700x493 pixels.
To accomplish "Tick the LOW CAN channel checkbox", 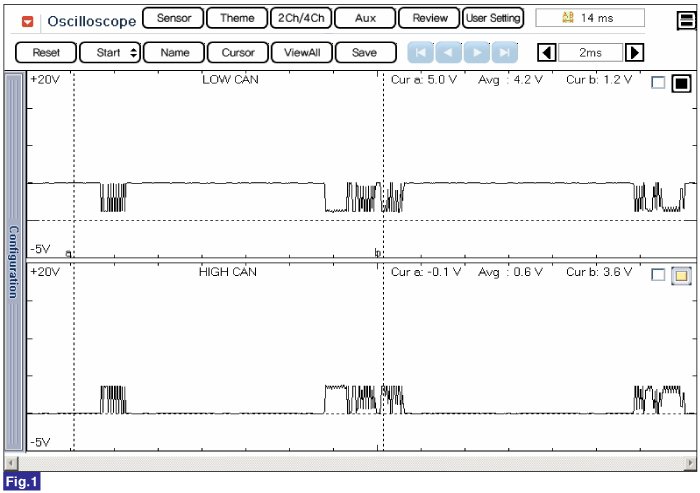I will coord(658,83).
